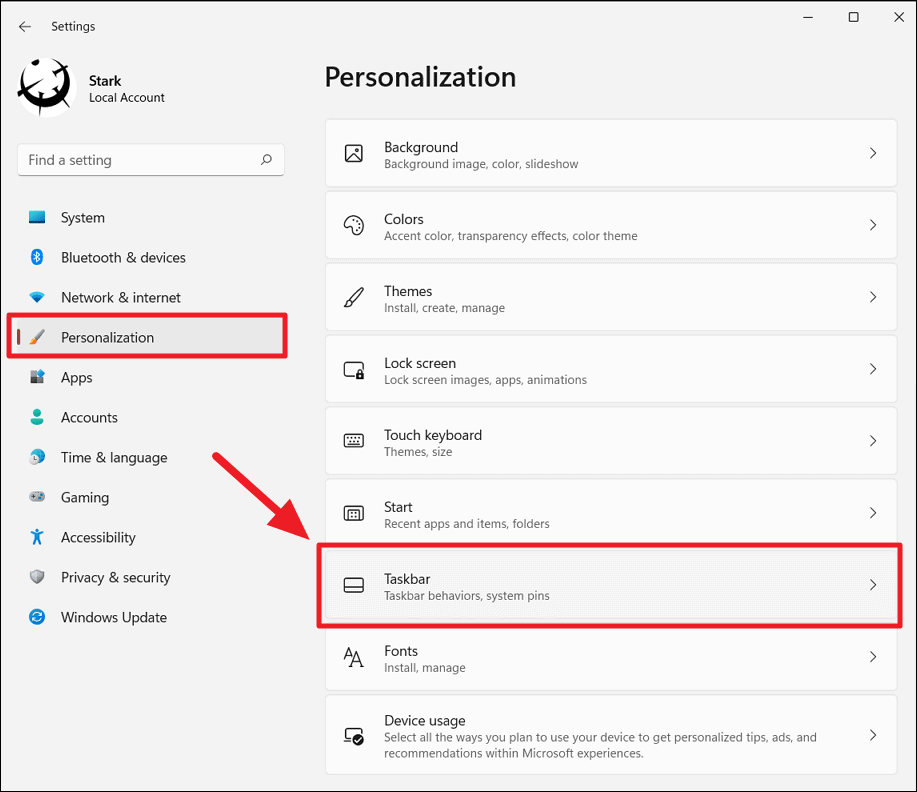Image resolution: width=917 pixels, height=792 pixels.
Task: Click 'Taskbar behaviors, system pins' description
Action: point(467,596)
